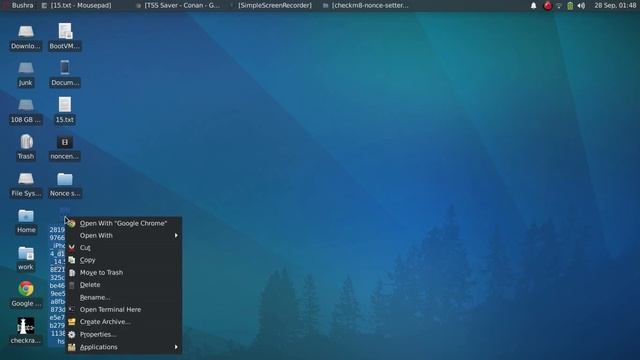The height and width of the screenshot is (360, 640).
Task: Choose Copy from context menu
Action: [124, 260]
